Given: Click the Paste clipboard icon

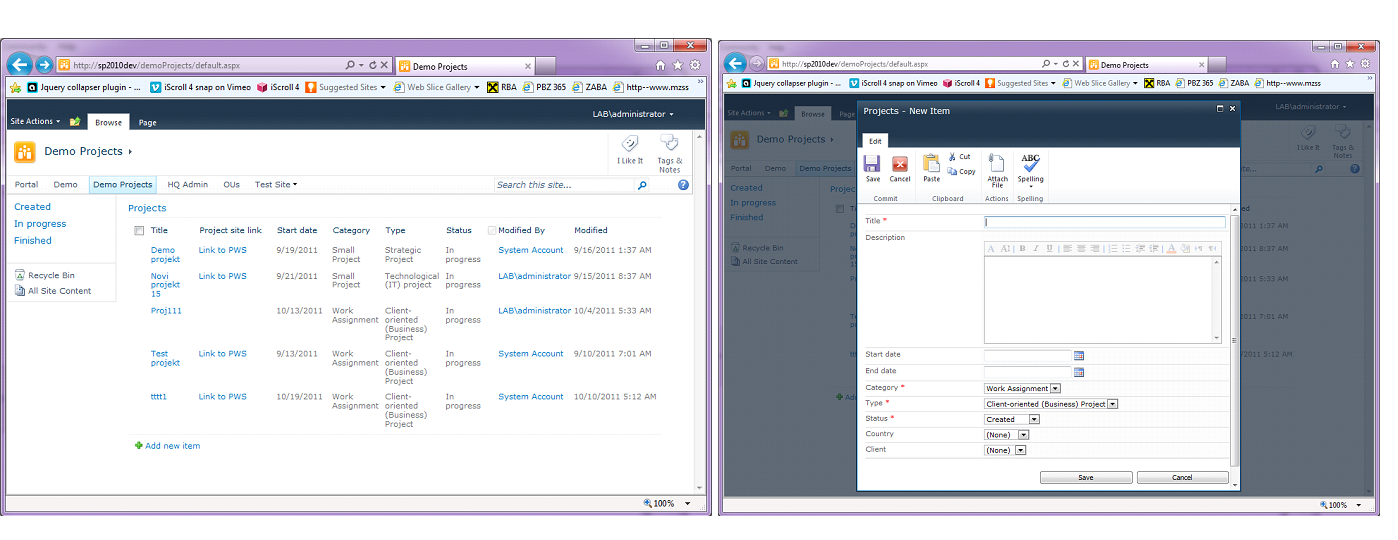Looking at the screenshot, I should tap(931, 166).
